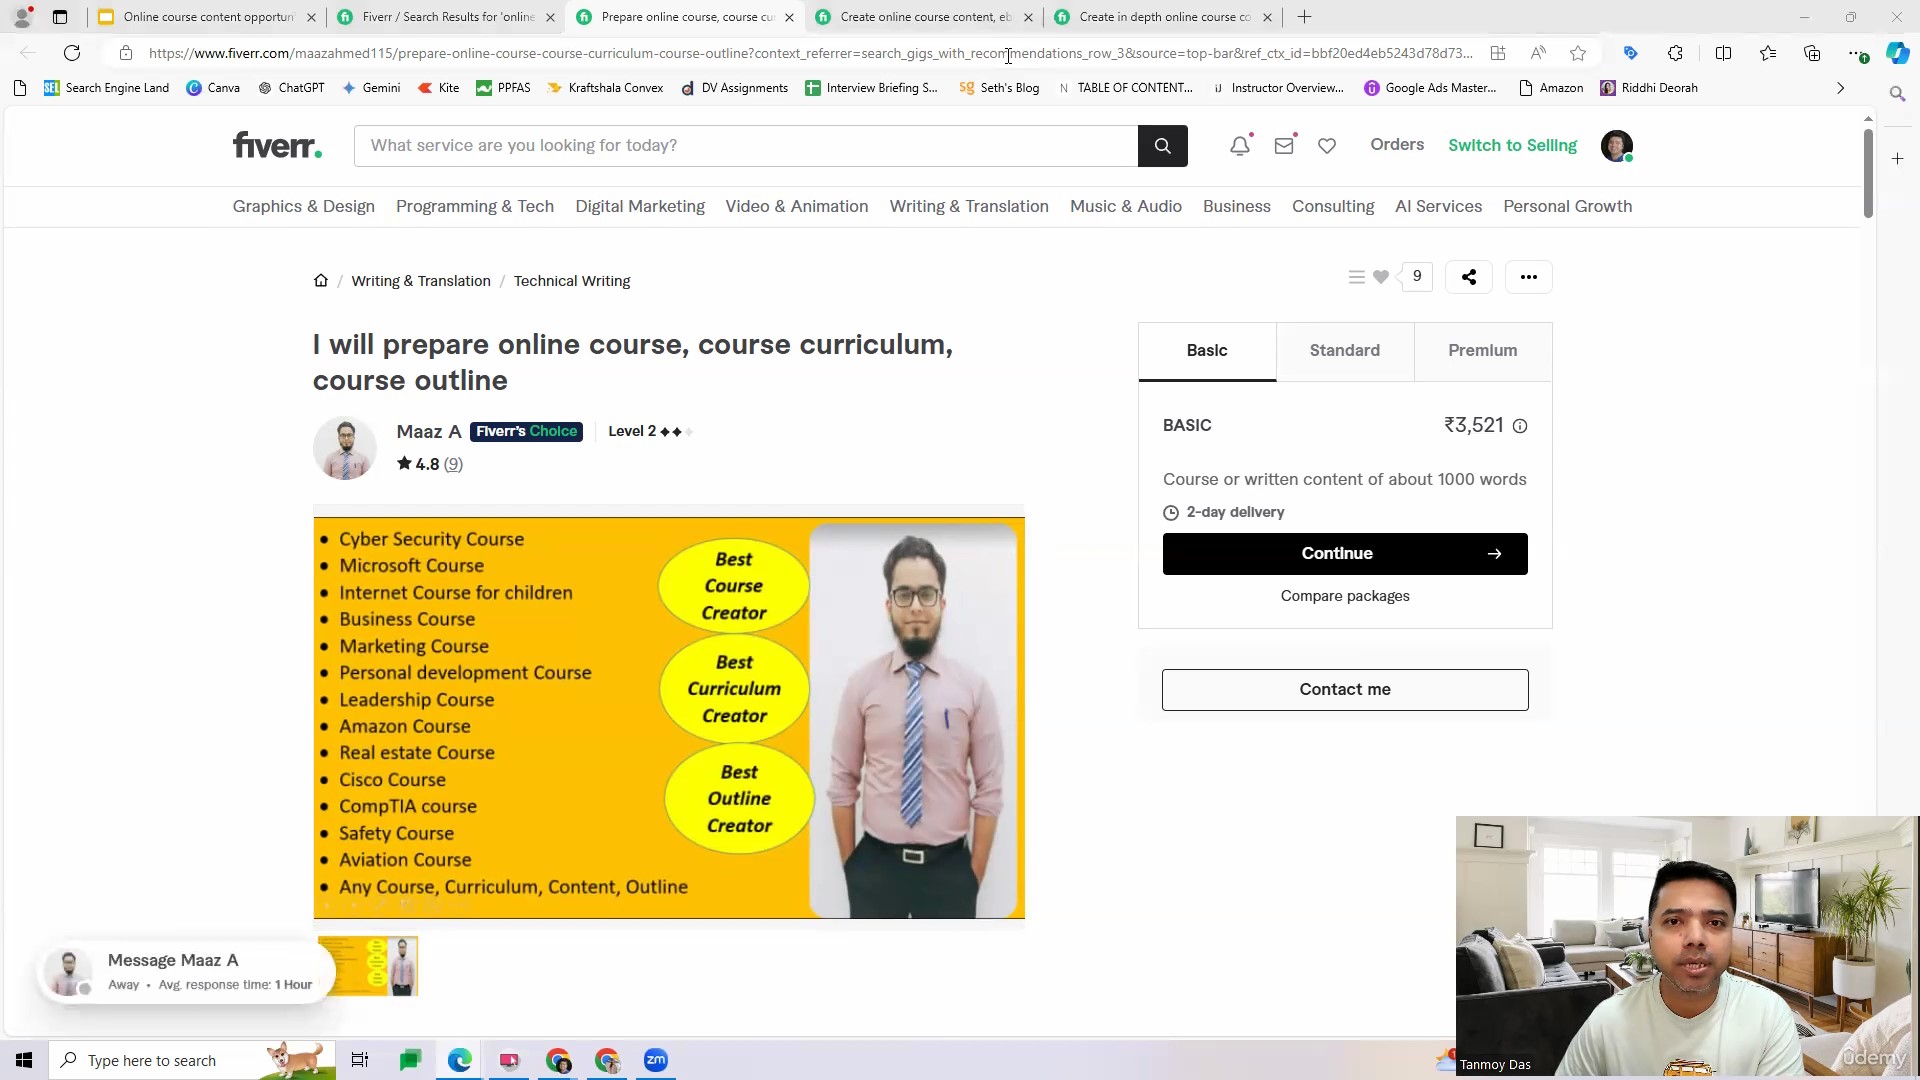Open Microsoft Edge in taskbar
This screenshot has height=1080, width=1920.
point(460,1060)
